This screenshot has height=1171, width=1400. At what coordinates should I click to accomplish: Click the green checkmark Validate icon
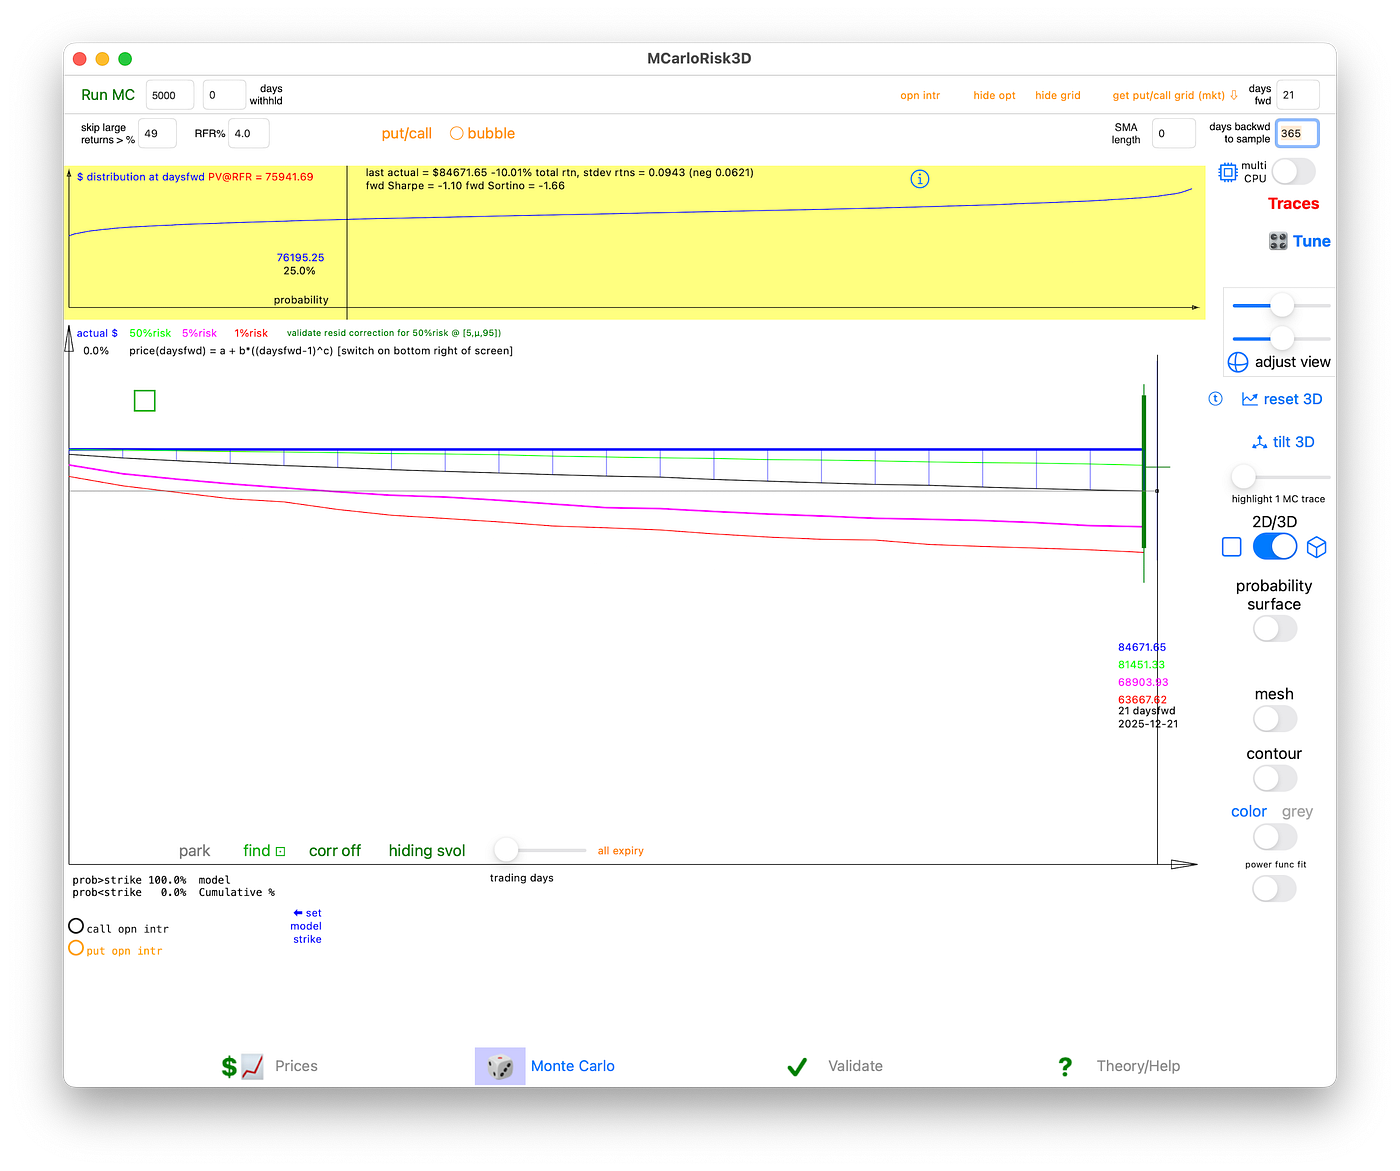click(x=797, y=1067)
